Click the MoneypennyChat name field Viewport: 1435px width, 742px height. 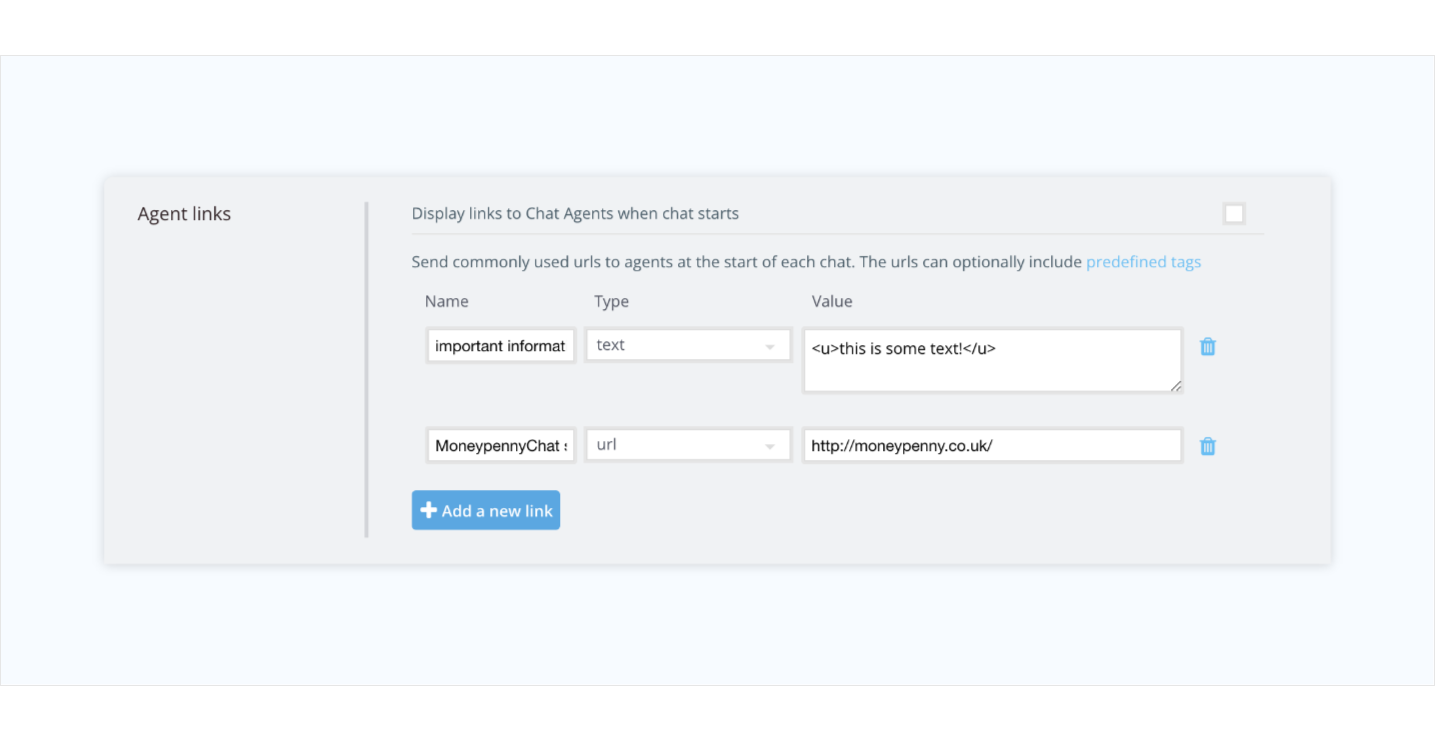tap(500, 445)
